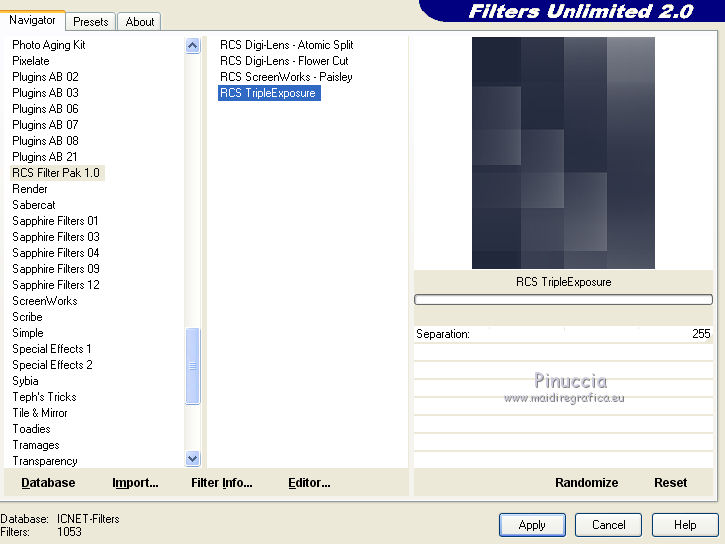Select Tramages category
725x544 pixels.
36,445
